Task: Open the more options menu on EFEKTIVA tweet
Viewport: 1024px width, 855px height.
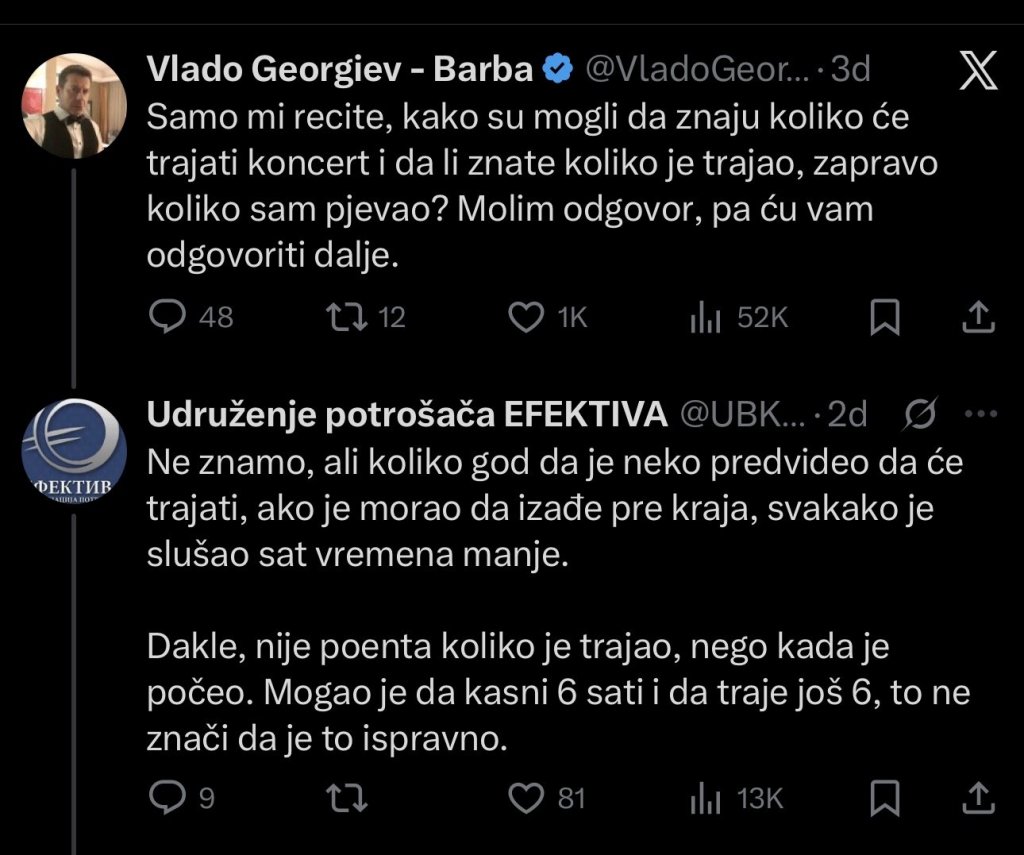Action: point(978,412)
